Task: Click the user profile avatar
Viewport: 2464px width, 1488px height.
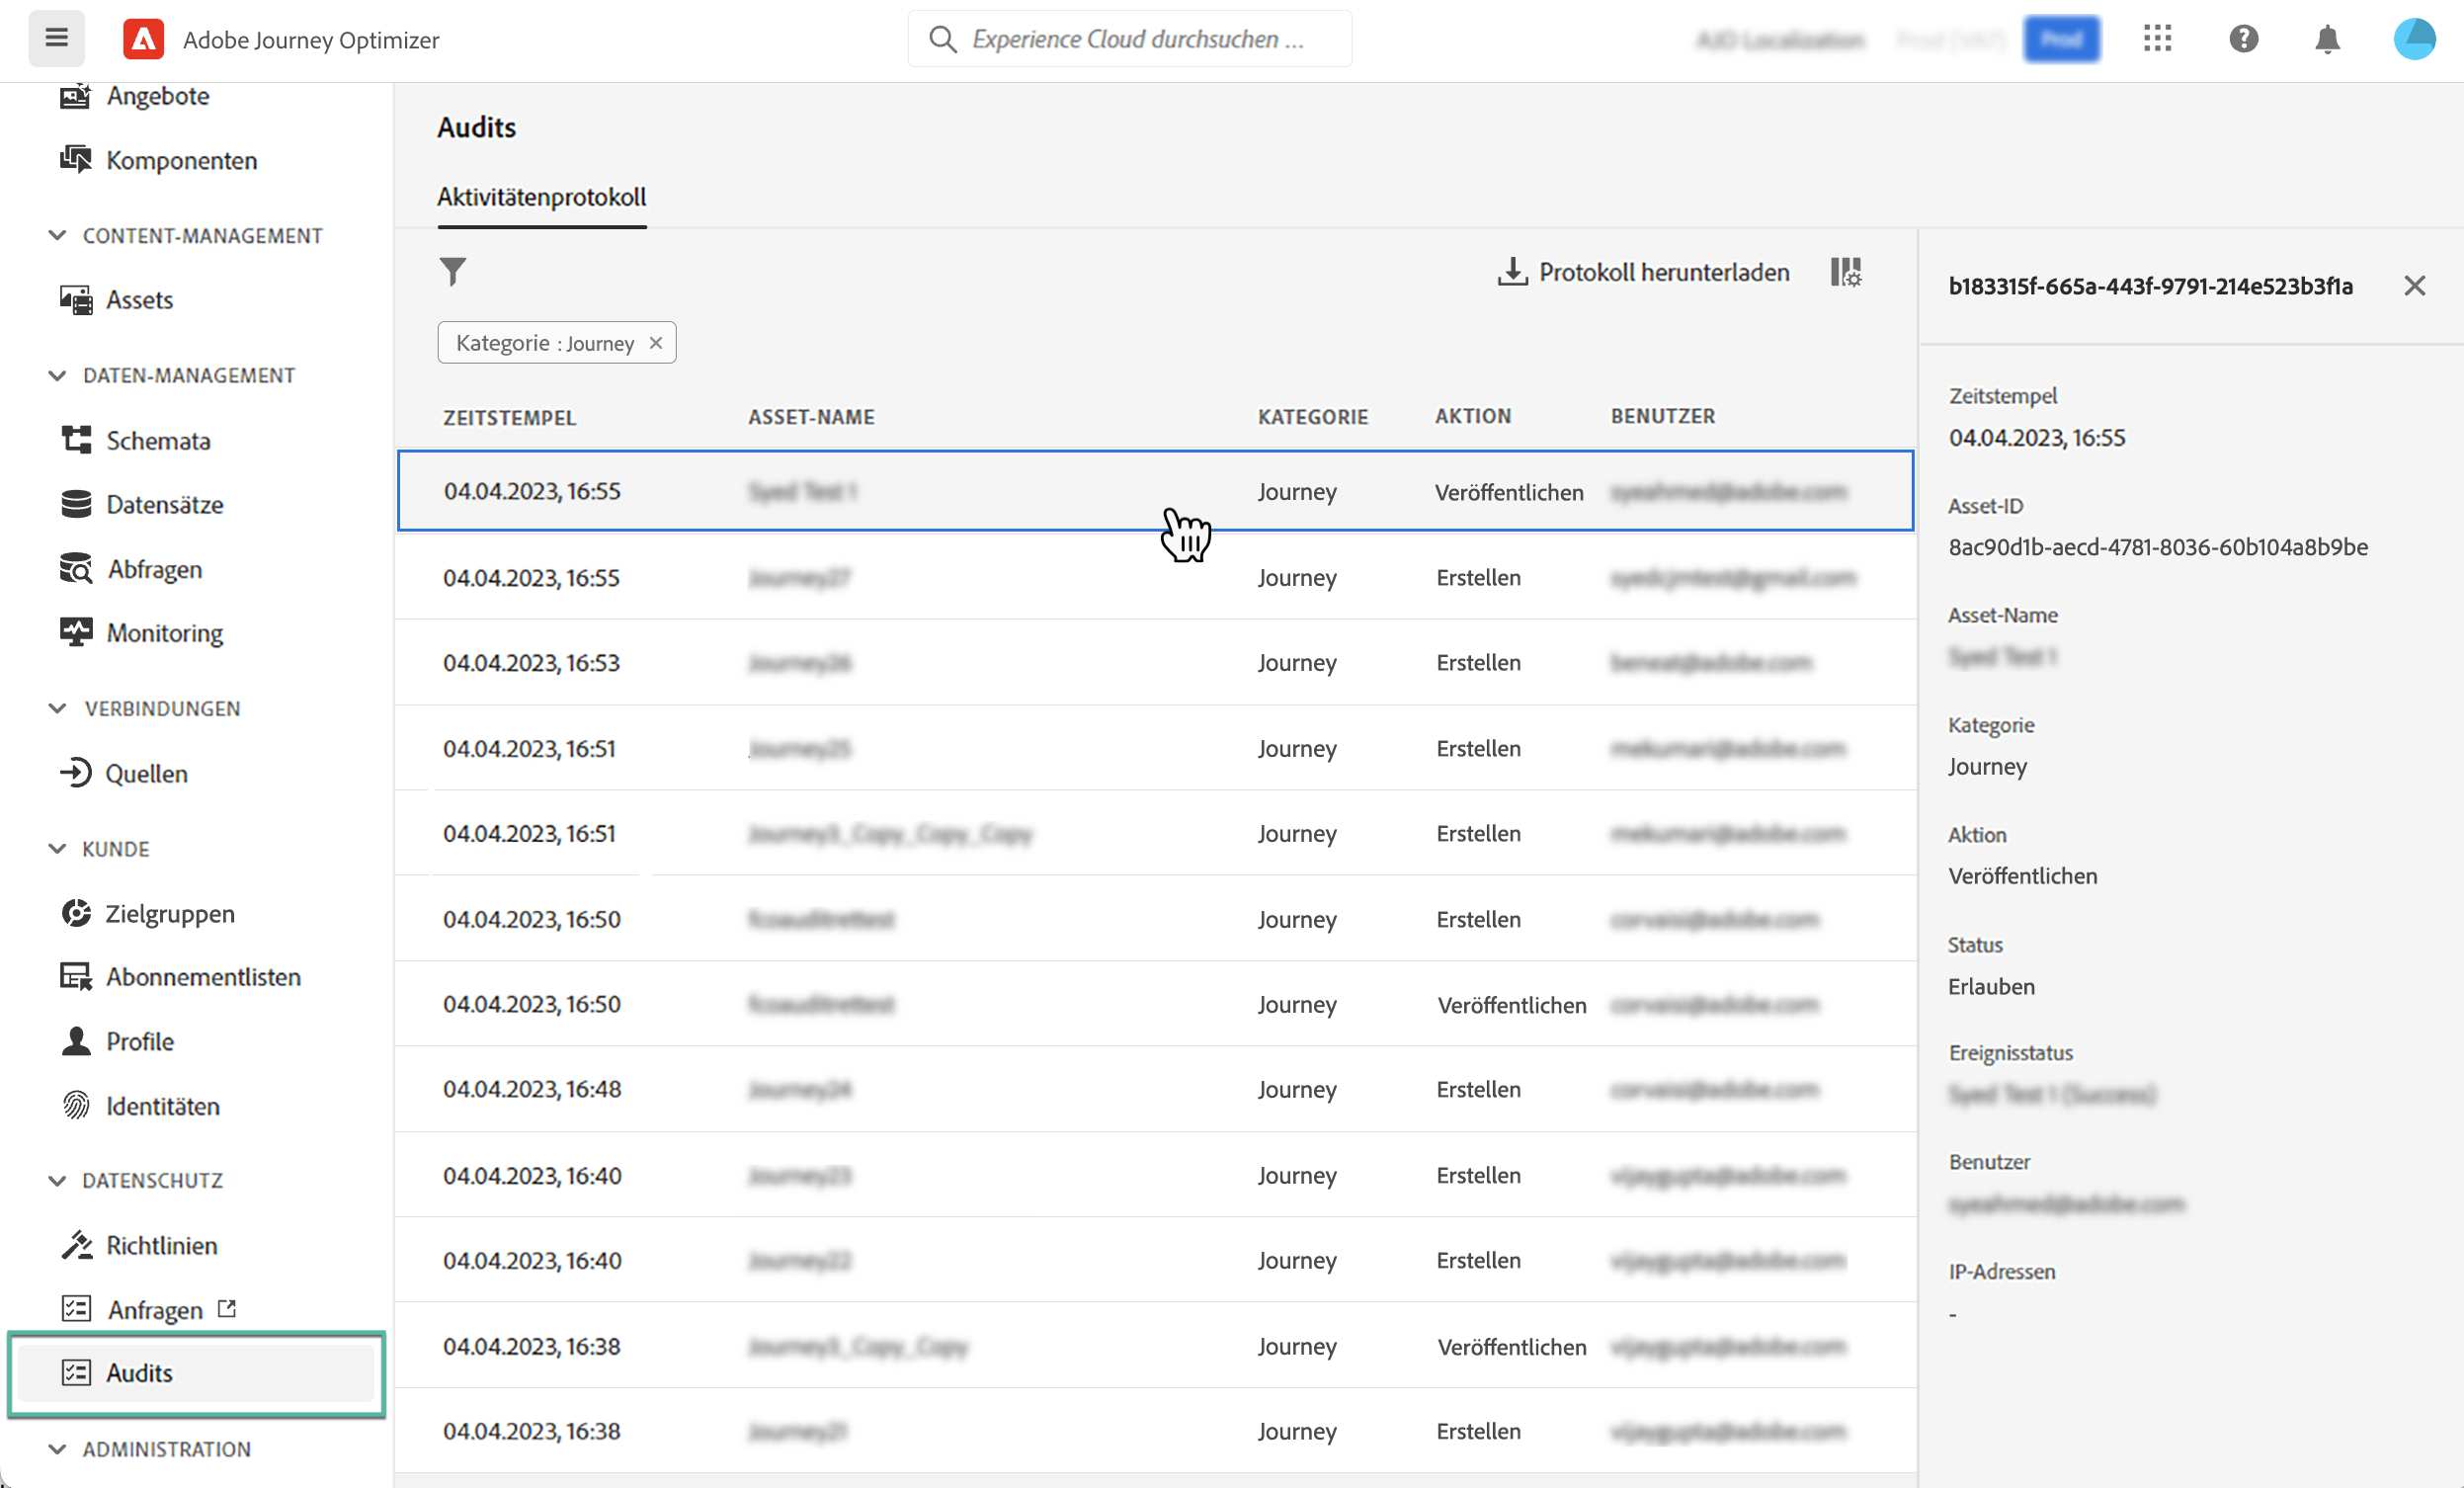Action: [x=2413, y=39]
